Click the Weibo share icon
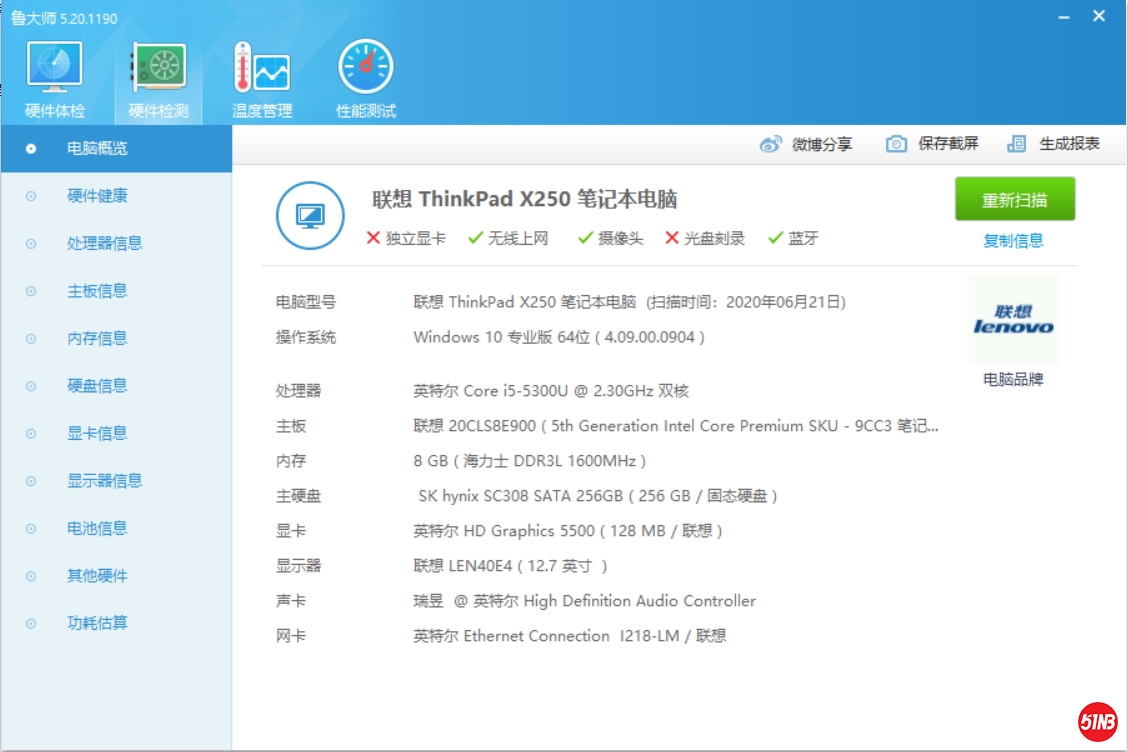 click(770, 144)
